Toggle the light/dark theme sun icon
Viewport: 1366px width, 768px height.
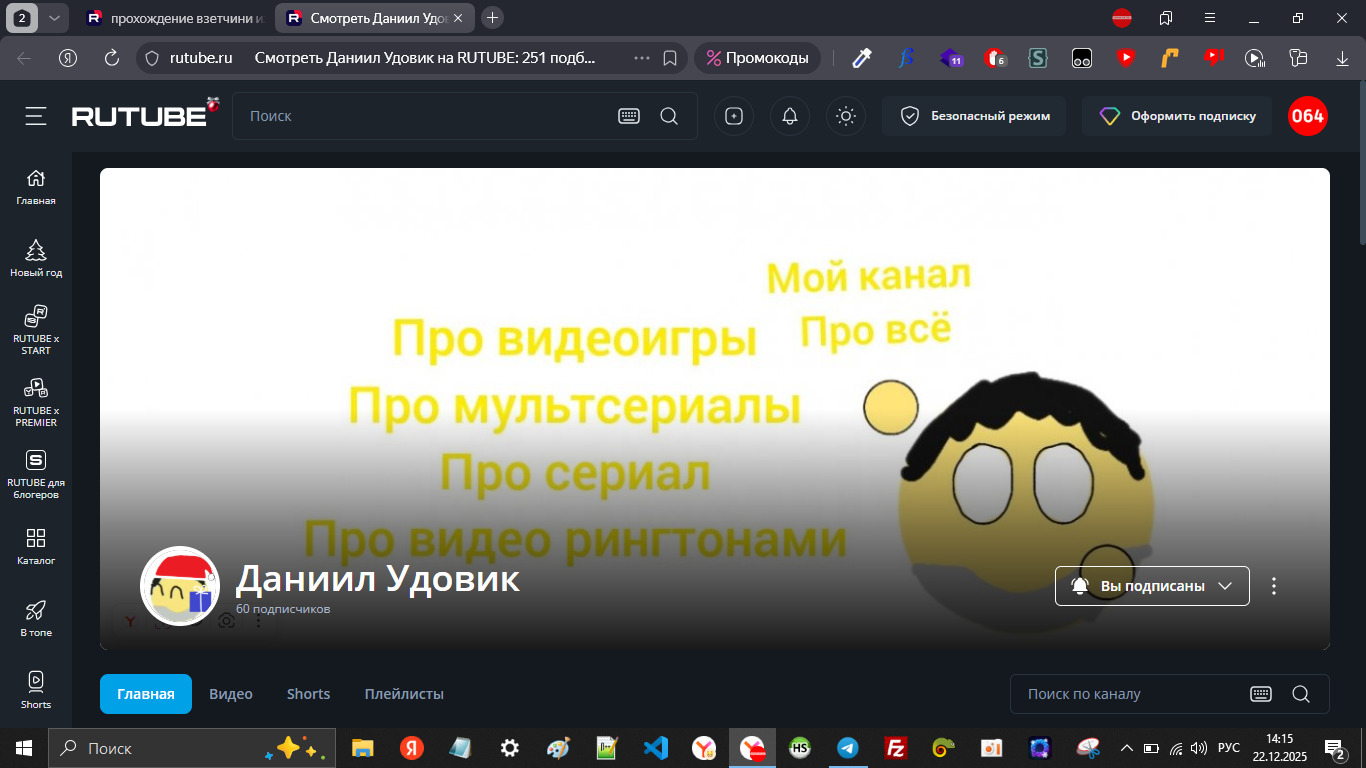click(846, 116)
